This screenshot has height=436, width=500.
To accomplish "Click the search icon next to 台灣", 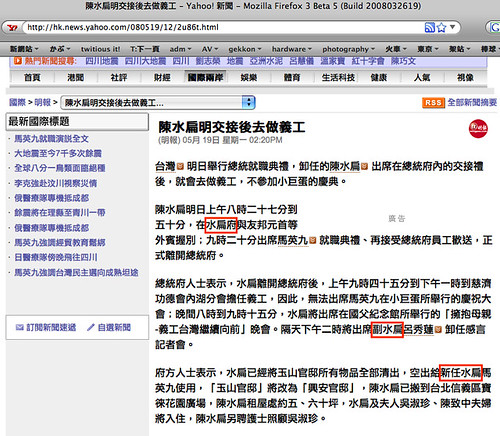I will click(180, 166).
